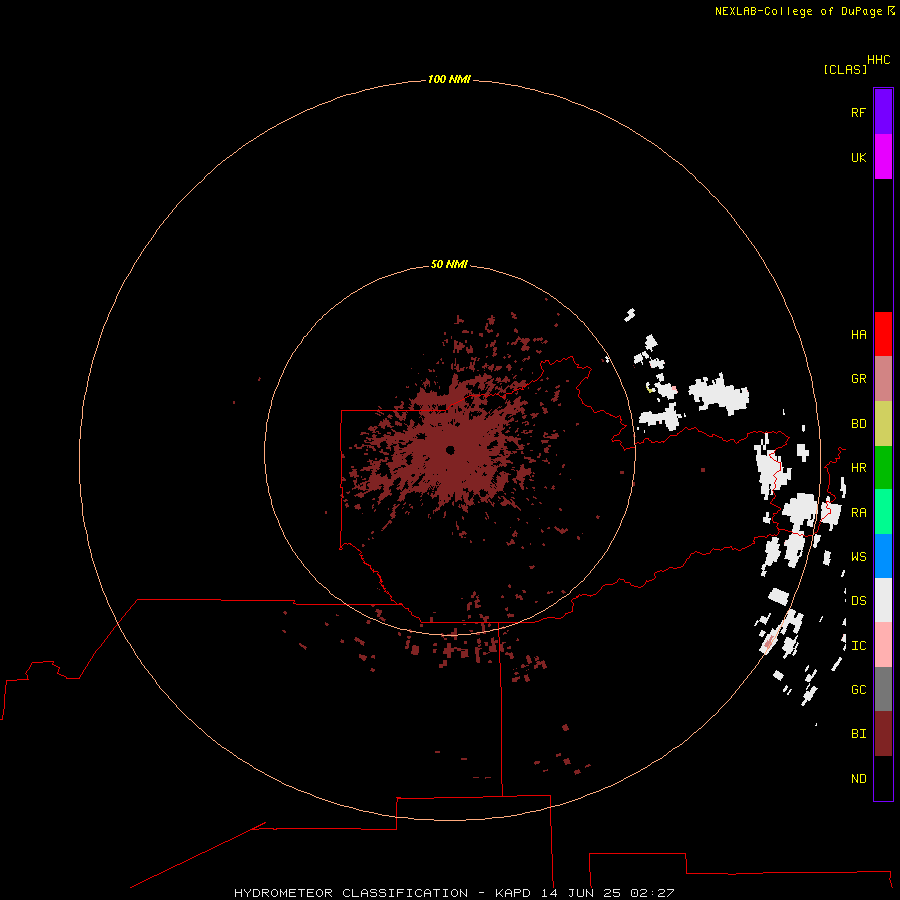Image resolution: width=900 pixels, height=900 pixels.
Task: Click the RF legend label
Action: tap(858, 112)
